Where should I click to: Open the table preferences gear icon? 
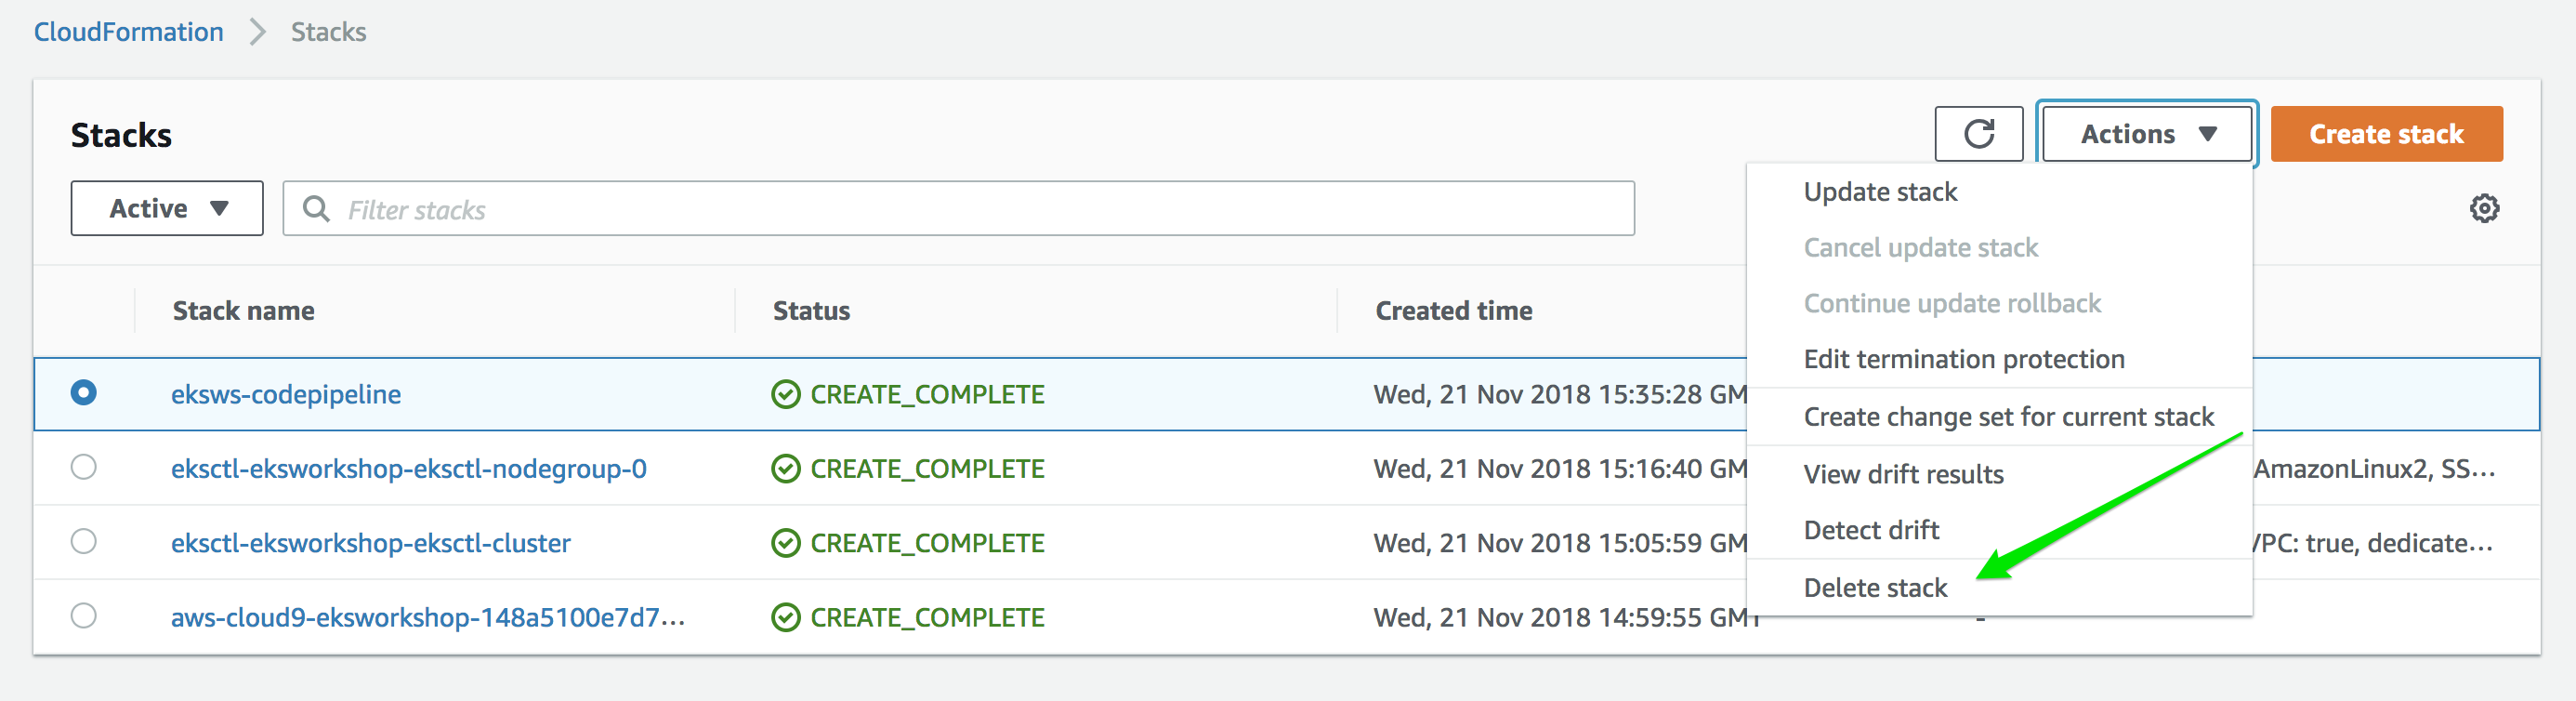(x=2486, y=208)
